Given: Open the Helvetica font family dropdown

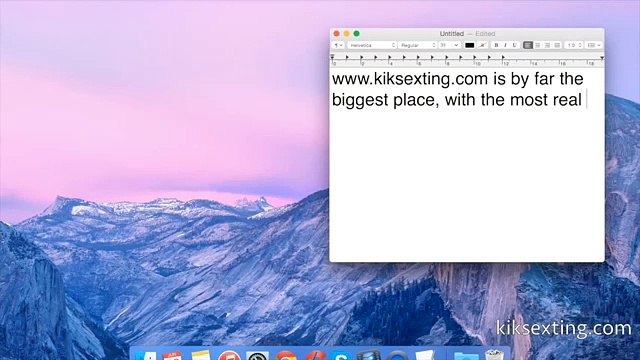Looking at the screenshot, I should pyautogui.click(x=372, y=45).
